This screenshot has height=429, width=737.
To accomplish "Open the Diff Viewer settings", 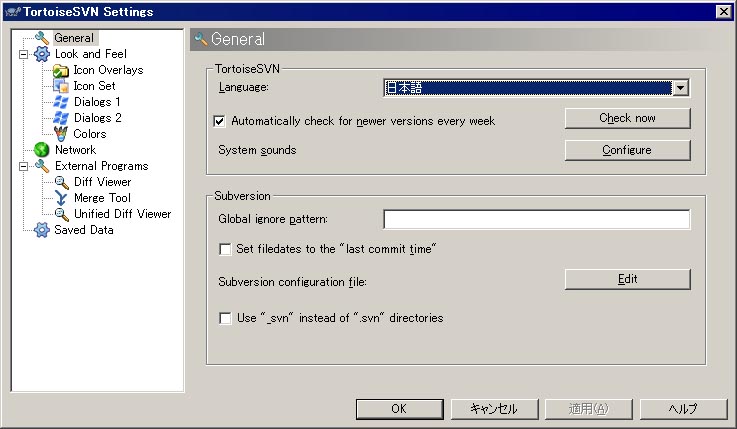I will click(102, 182).
